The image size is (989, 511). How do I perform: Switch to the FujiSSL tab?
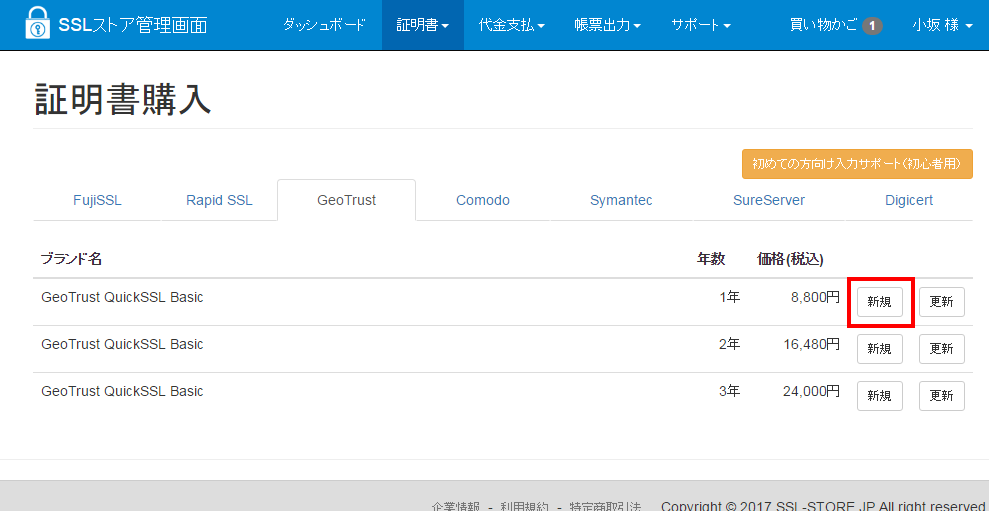click(x=97, y=201)
